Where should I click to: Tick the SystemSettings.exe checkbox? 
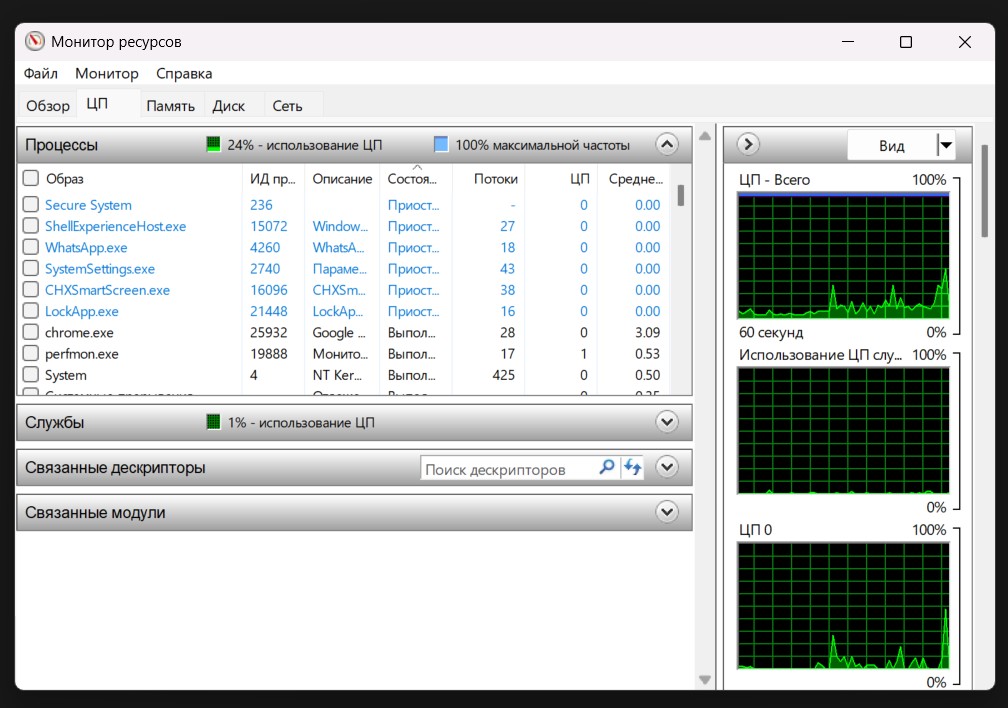pyautogui.click(x=31, y=268)
